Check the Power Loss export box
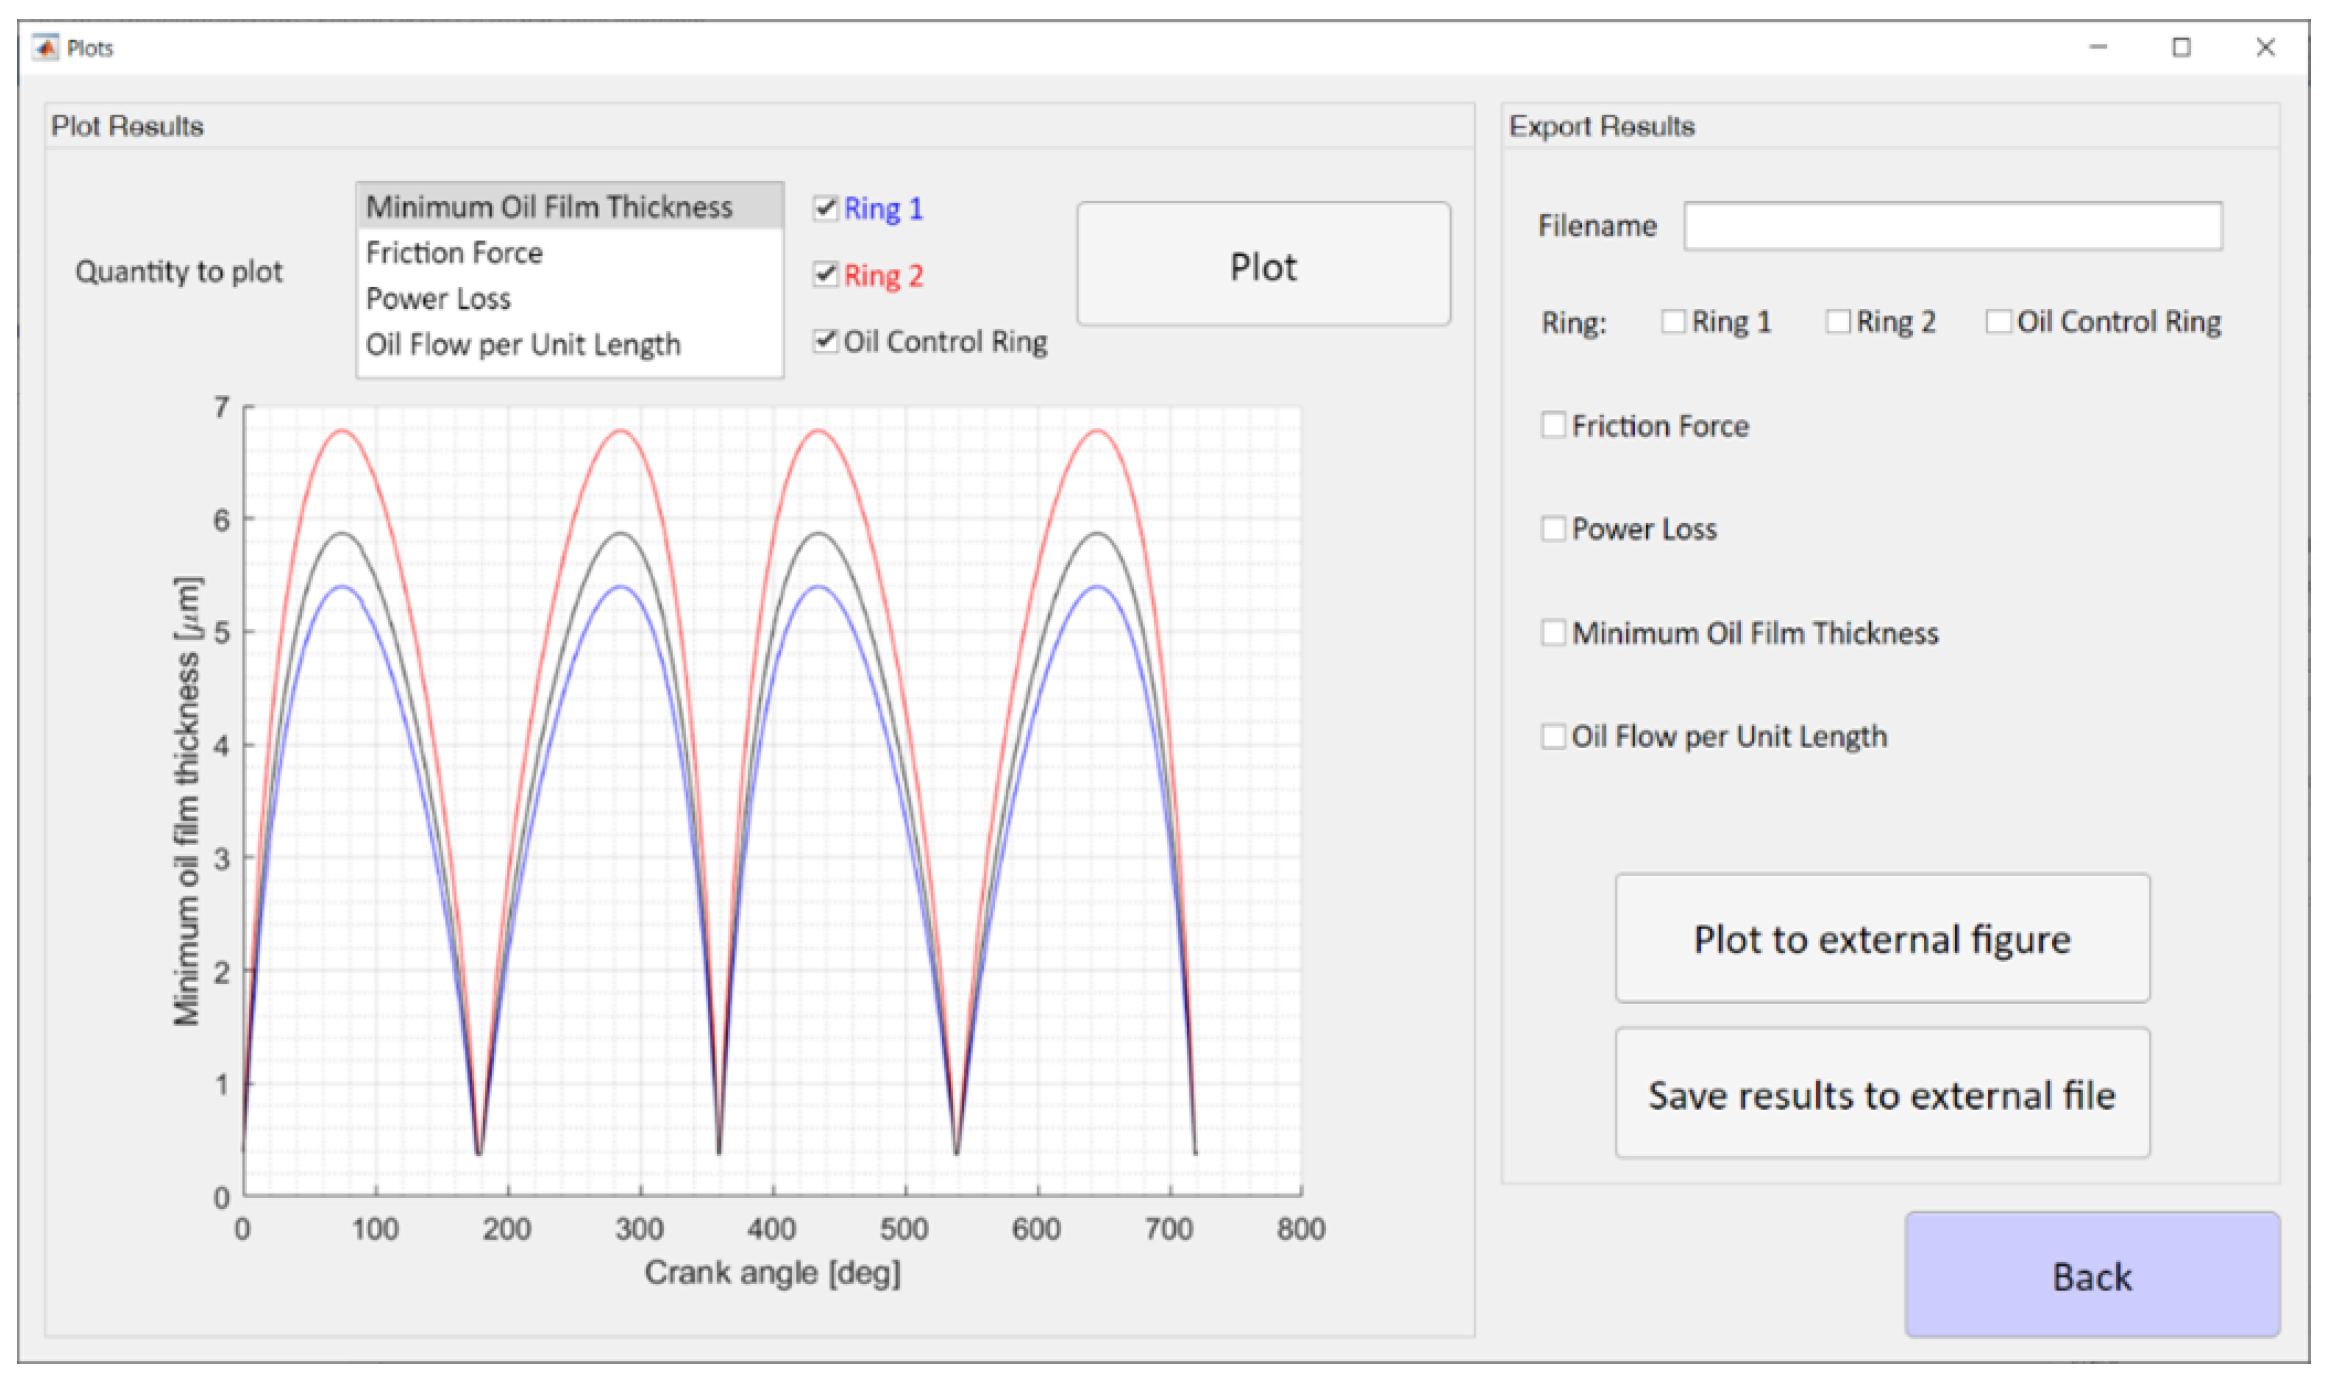Image resolution: width=2335 pixels, height=1388 pixels. click(1553, 528)
